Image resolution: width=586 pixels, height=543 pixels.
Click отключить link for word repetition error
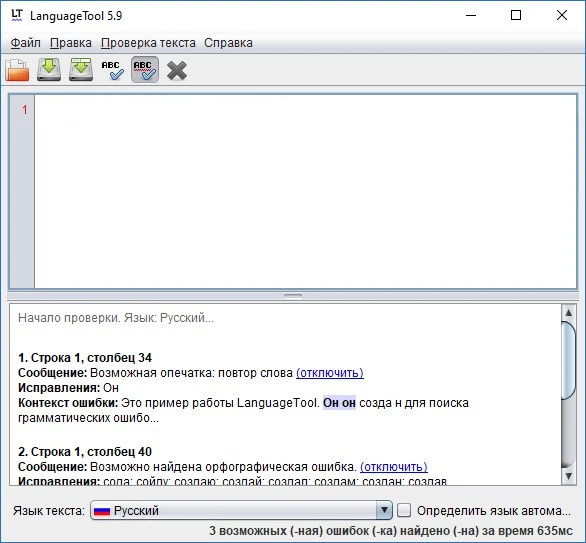coord(330,373)
